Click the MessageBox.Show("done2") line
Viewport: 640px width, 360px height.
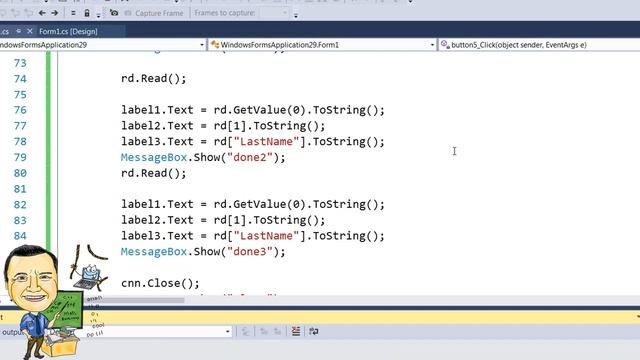point(203,158)
